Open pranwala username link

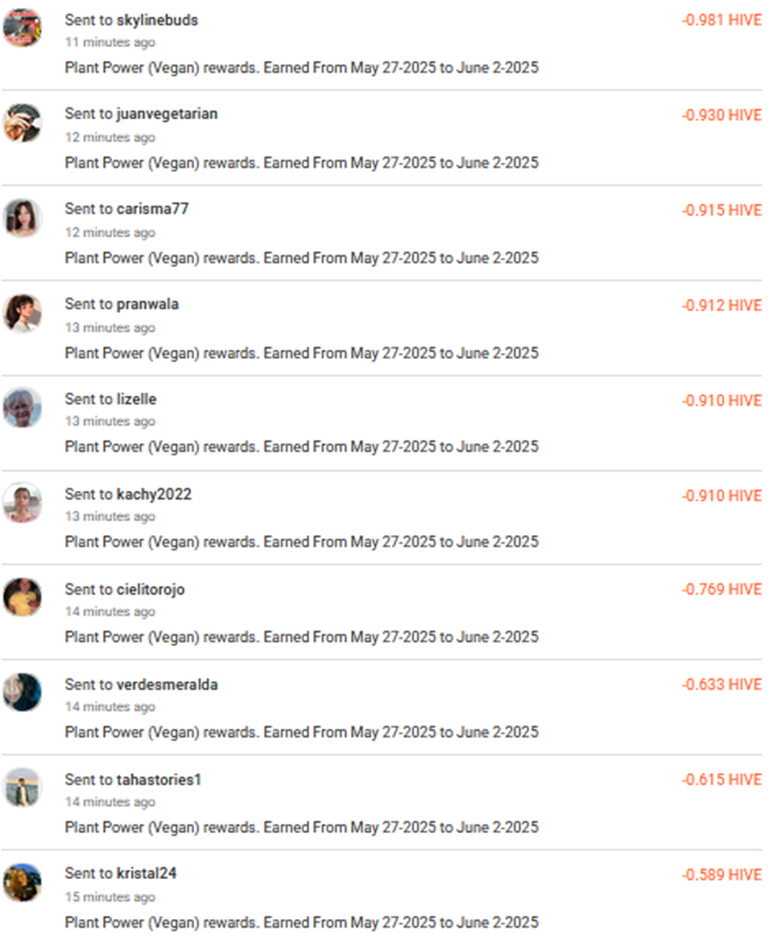click(148, 304)
